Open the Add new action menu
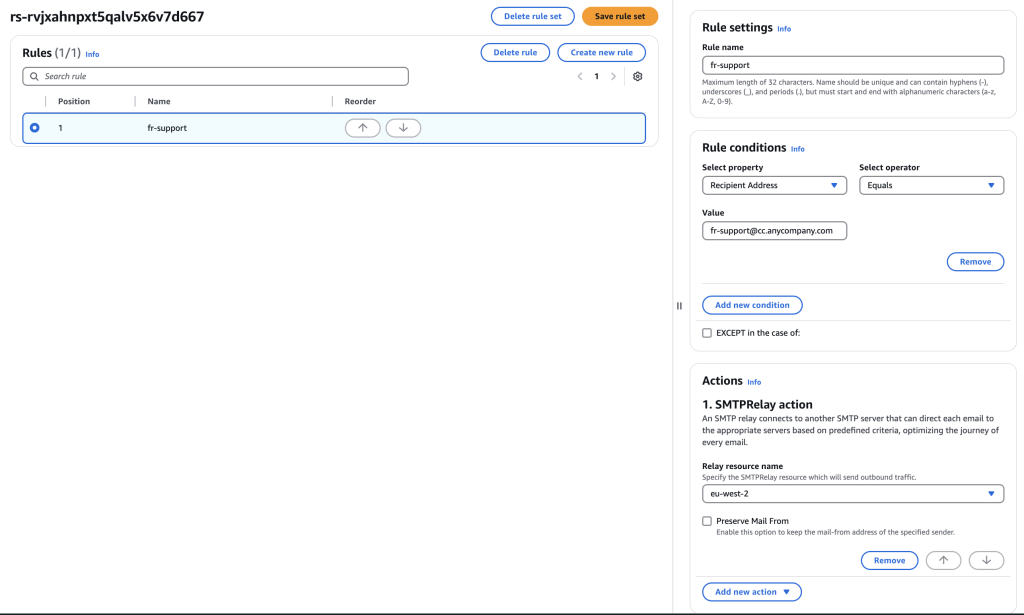 click(x=752, y=592)
